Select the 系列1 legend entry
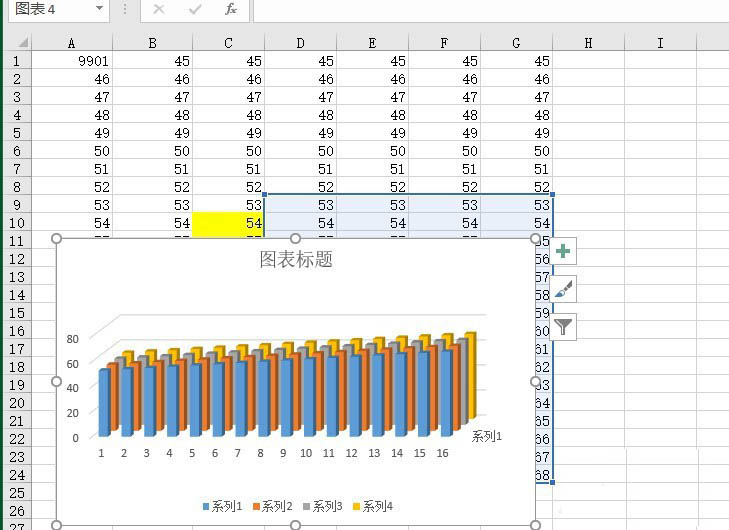 point(222,506)
